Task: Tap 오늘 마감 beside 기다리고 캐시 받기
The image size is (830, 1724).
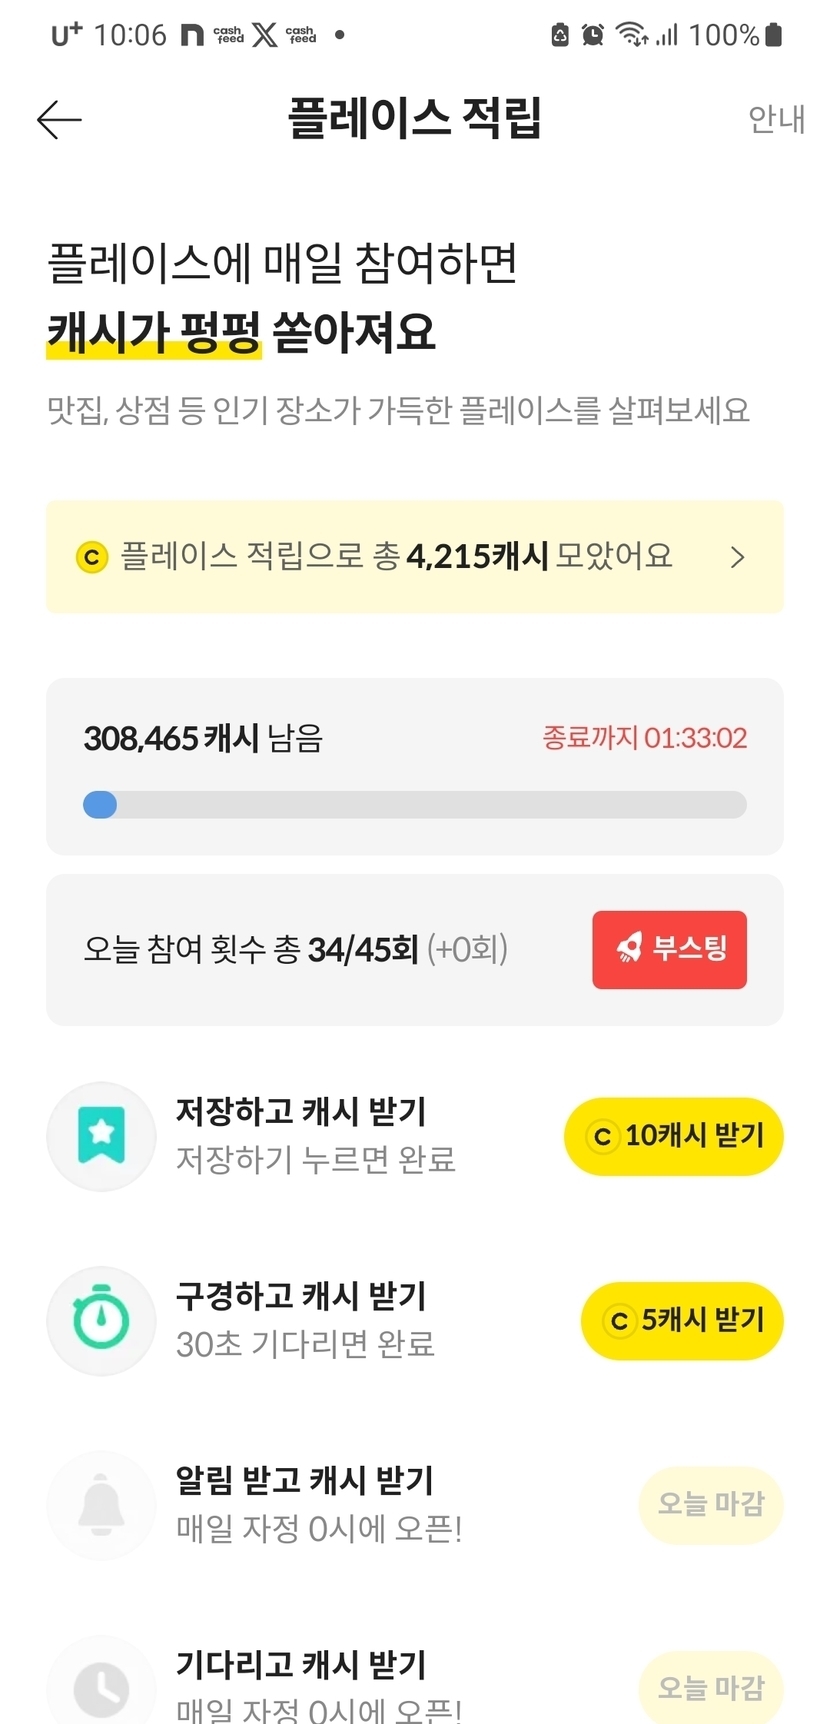Action: (x=710, y=1687)
